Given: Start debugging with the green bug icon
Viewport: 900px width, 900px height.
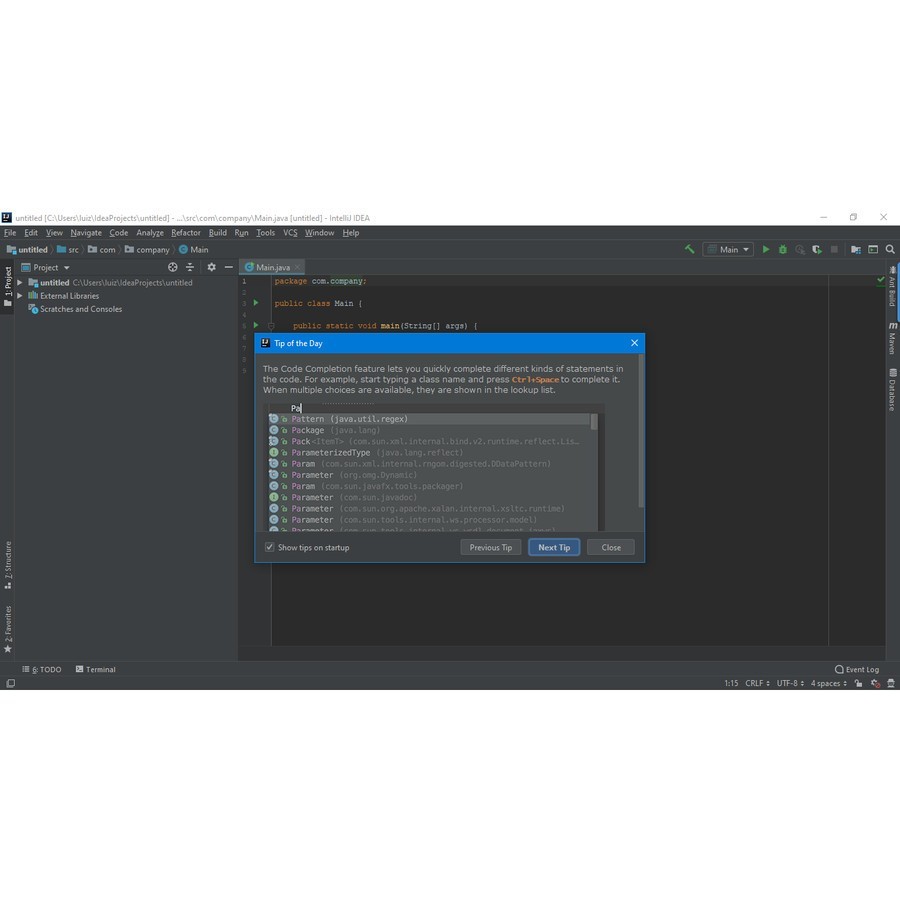Looking at the screenshot, I should click(783, 250).
